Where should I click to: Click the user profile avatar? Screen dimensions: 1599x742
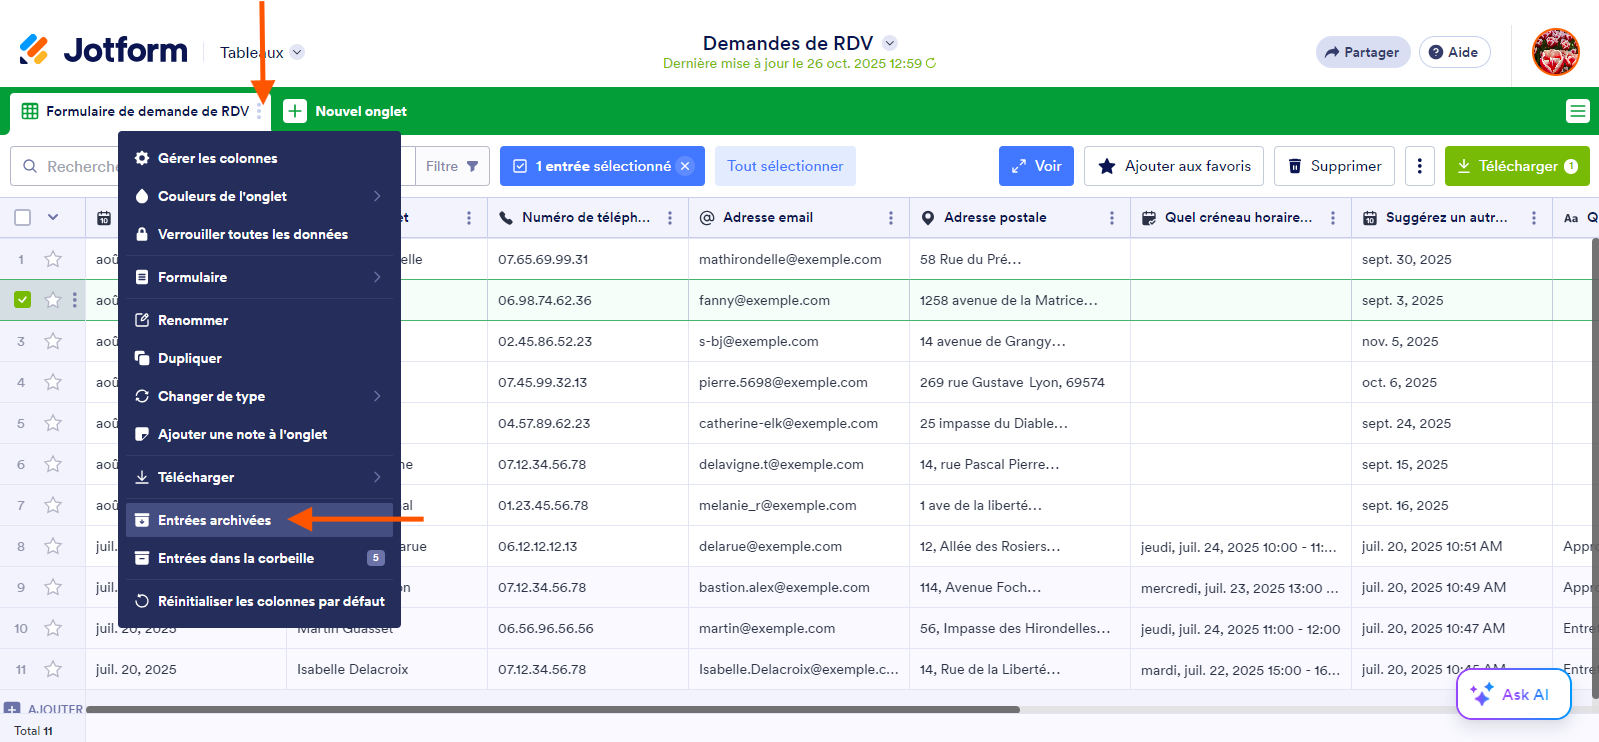click(x=1555, y=52)
